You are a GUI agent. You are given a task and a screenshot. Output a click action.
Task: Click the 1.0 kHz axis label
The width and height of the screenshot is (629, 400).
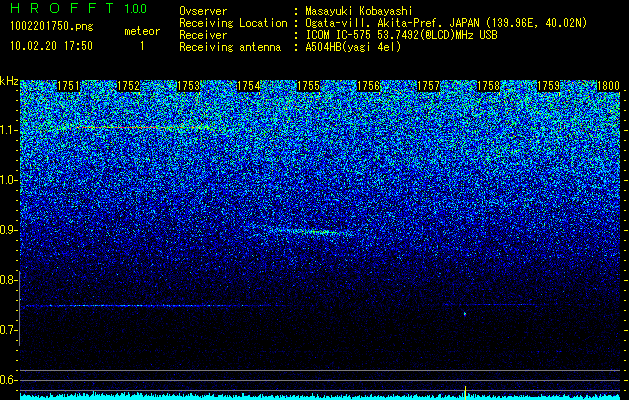pyautogui.click(x=7, y=181)
